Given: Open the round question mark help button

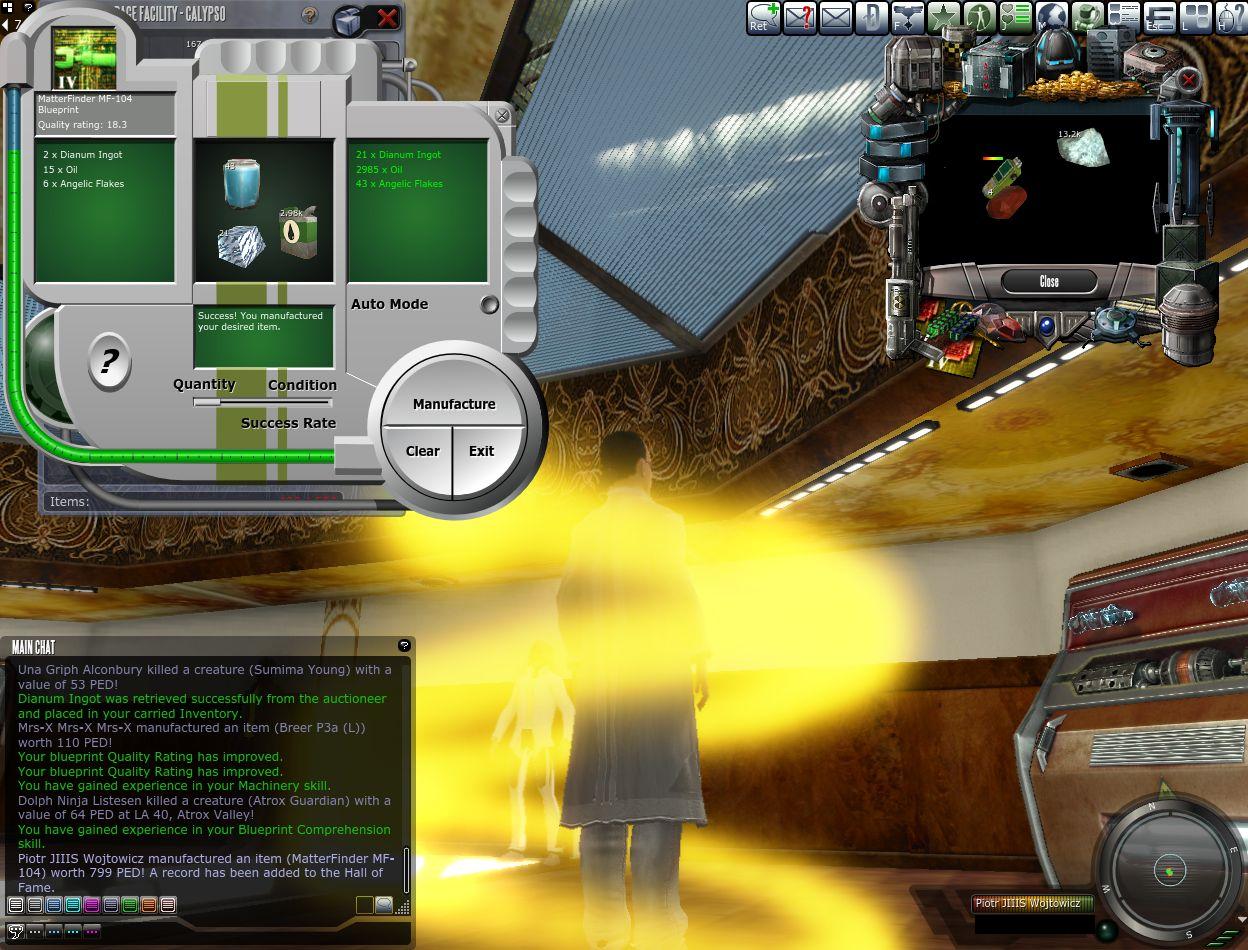Looking at the screenshot, I should point(109,360).
